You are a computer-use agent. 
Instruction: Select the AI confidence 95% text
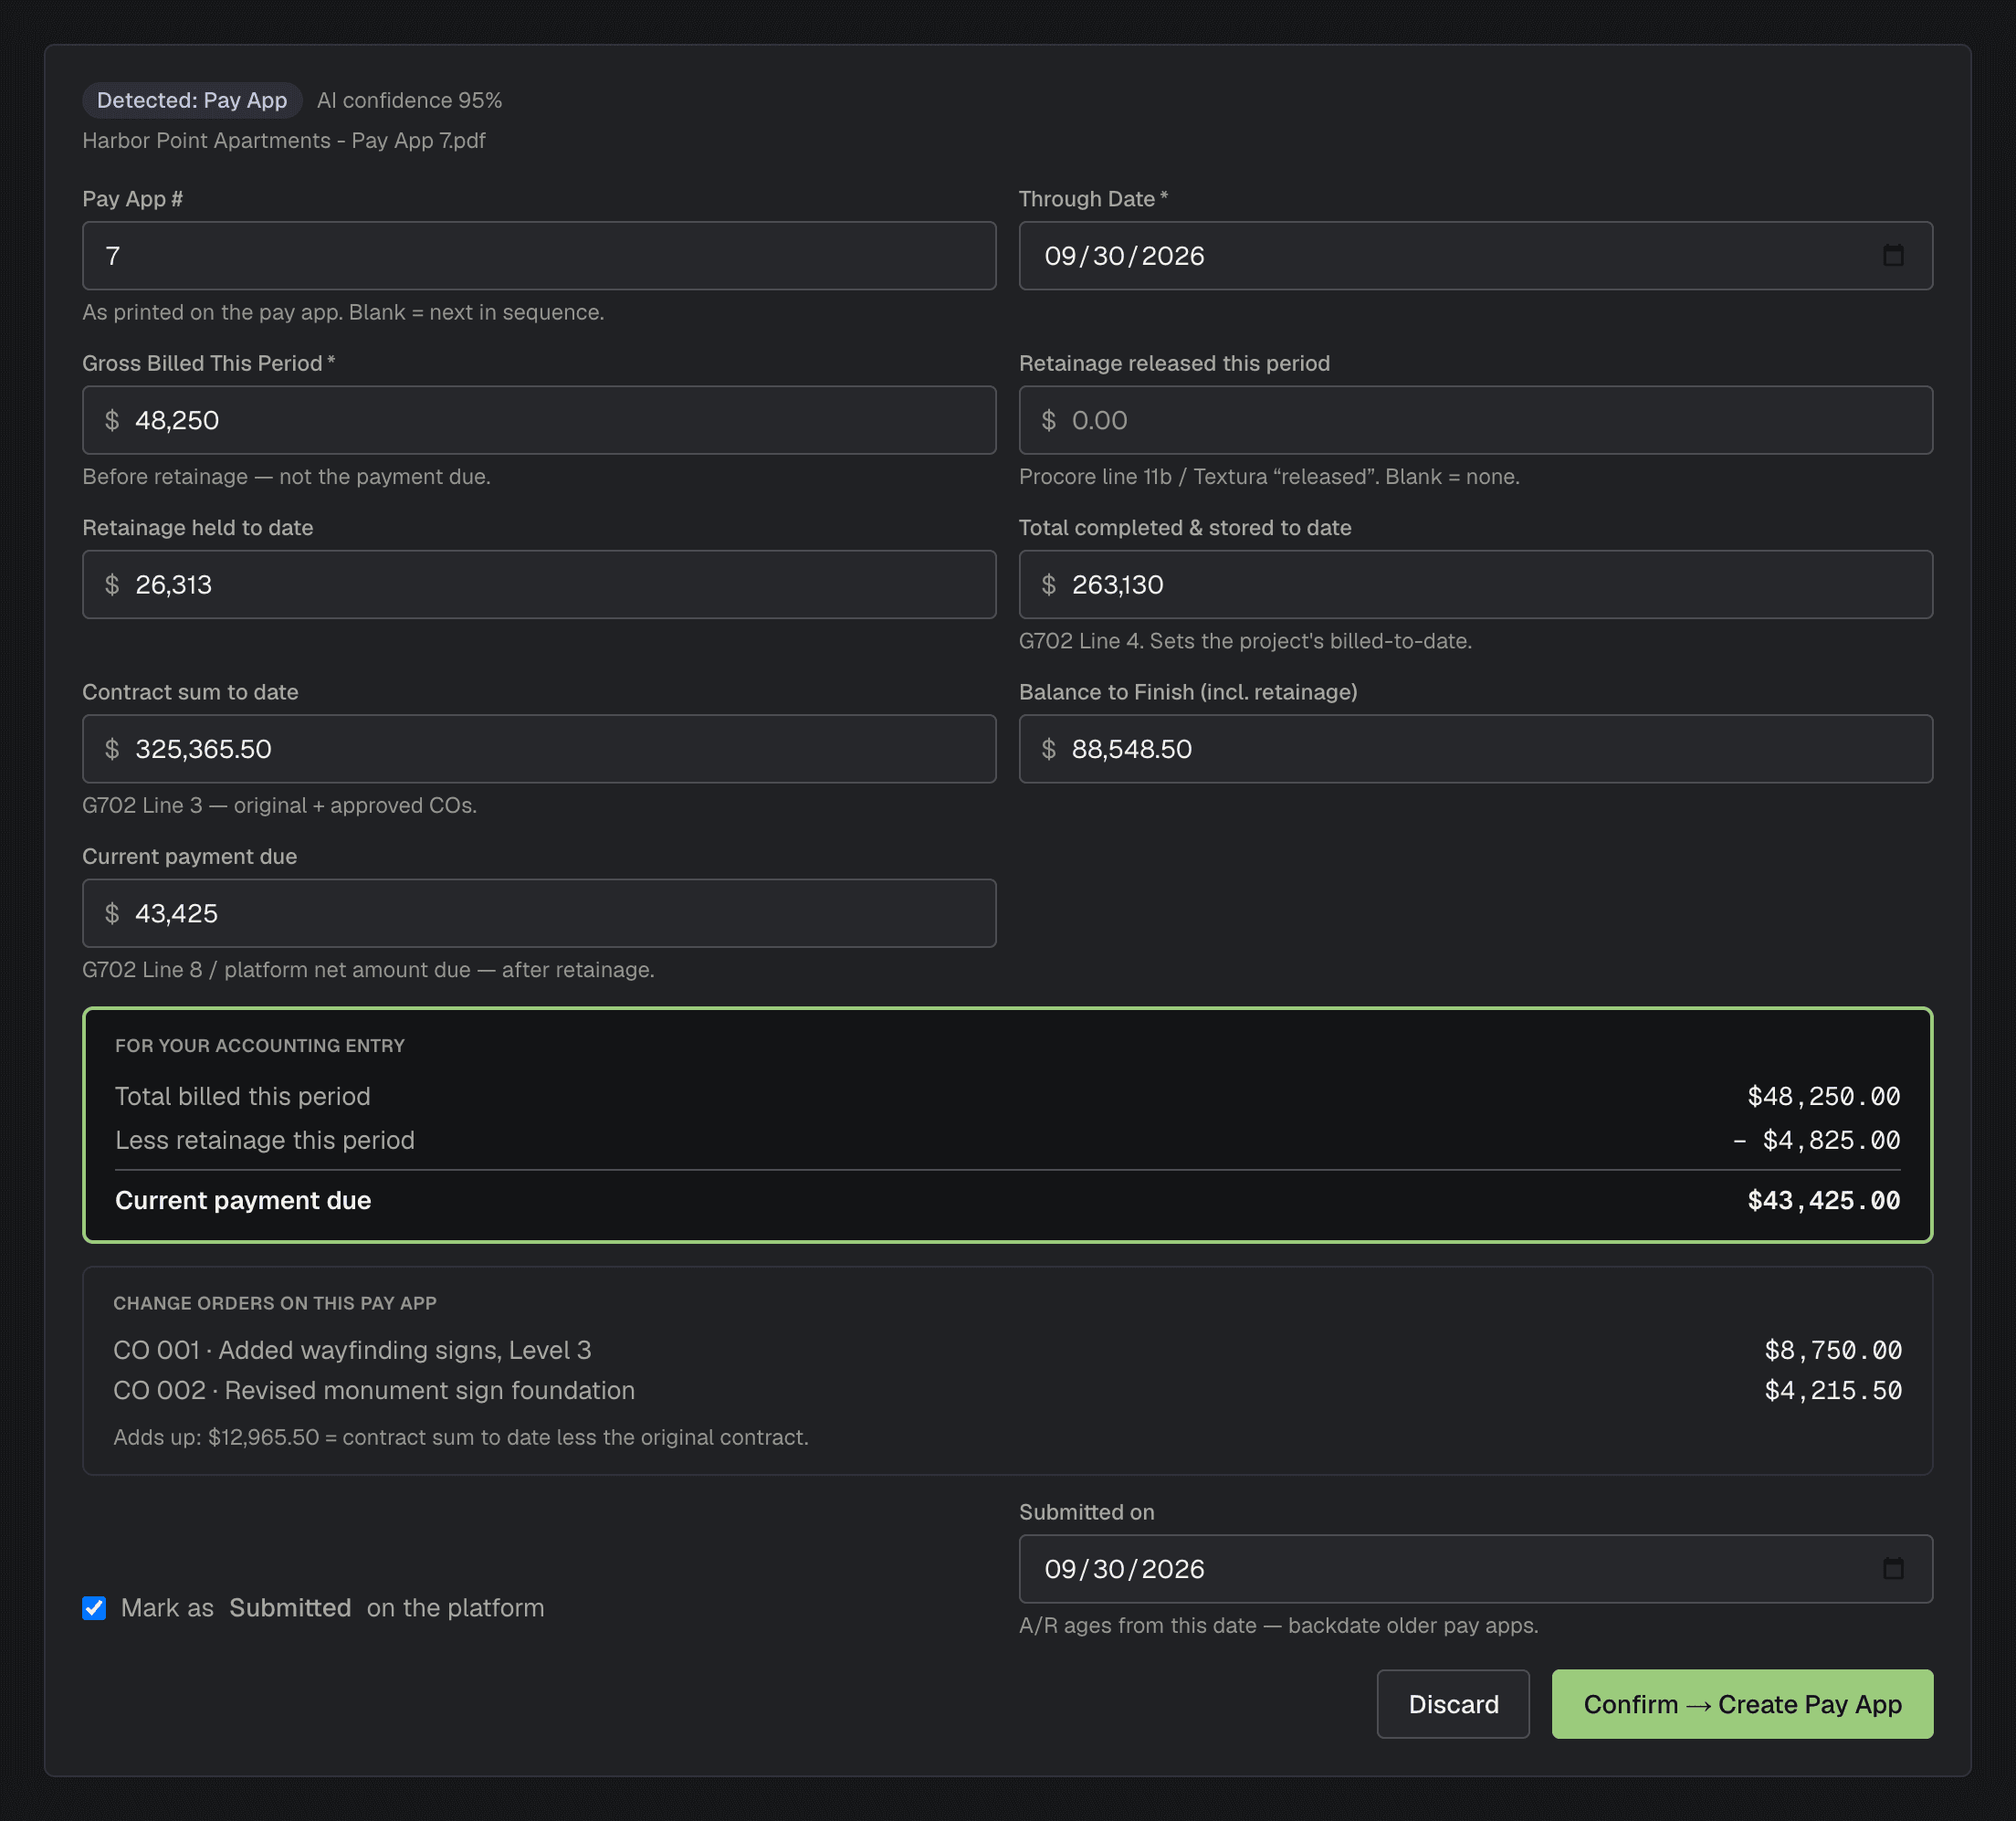tap(409, 100)
